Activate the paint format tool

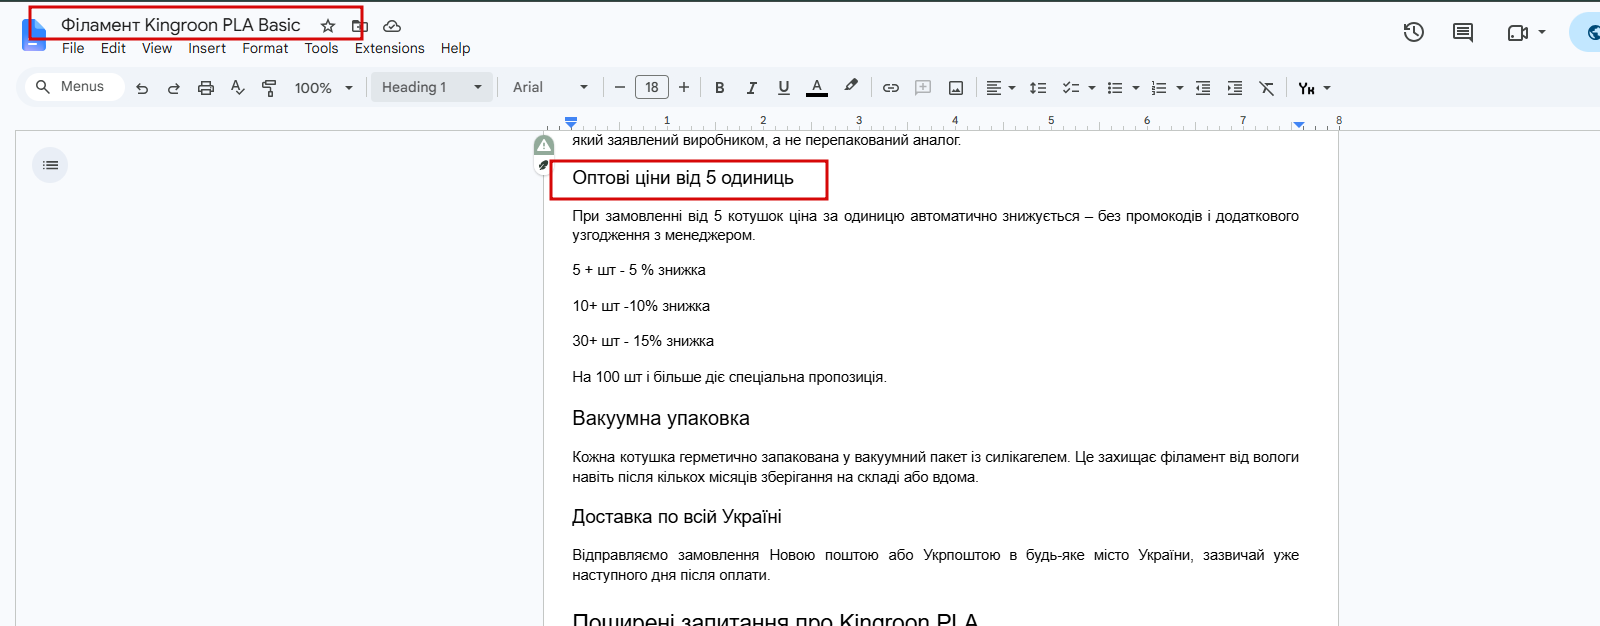(269, 88)
